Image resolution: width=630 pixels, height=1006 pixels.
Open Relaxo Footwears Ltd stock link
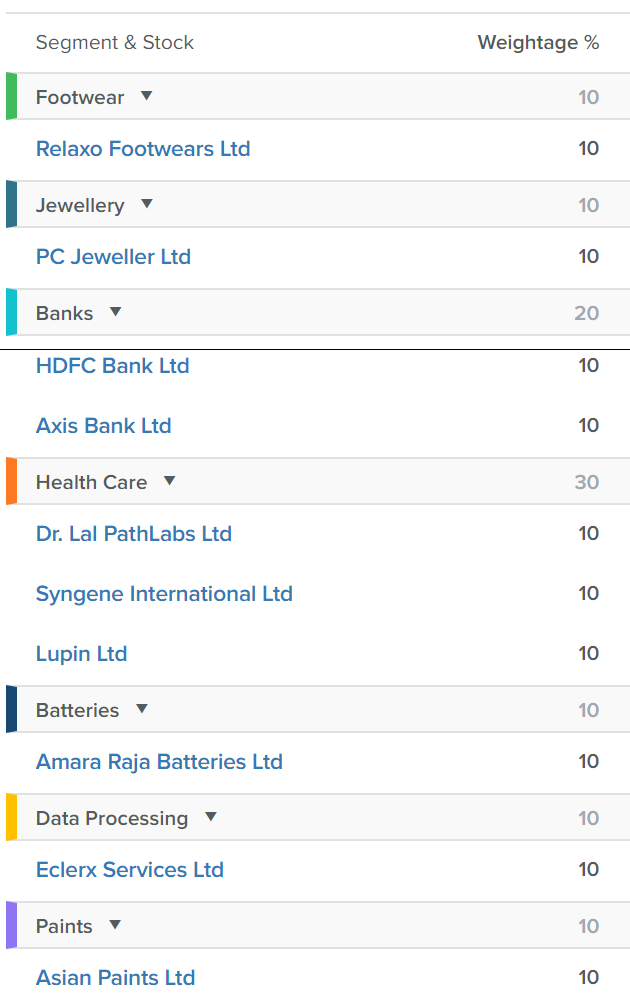(x=143, y=149)
